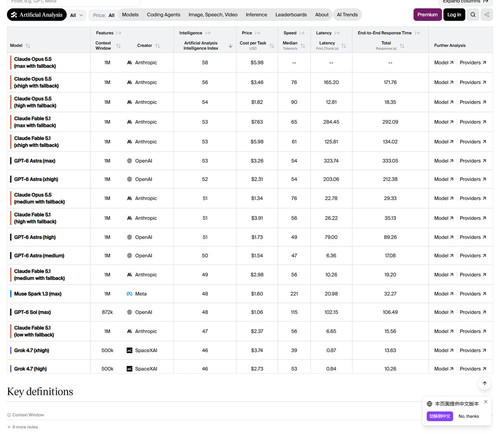This screenshot has width=500, height=434.
Task: Open Model link for GPT-6 Astra (max)
Action: (x=444, y=161)
